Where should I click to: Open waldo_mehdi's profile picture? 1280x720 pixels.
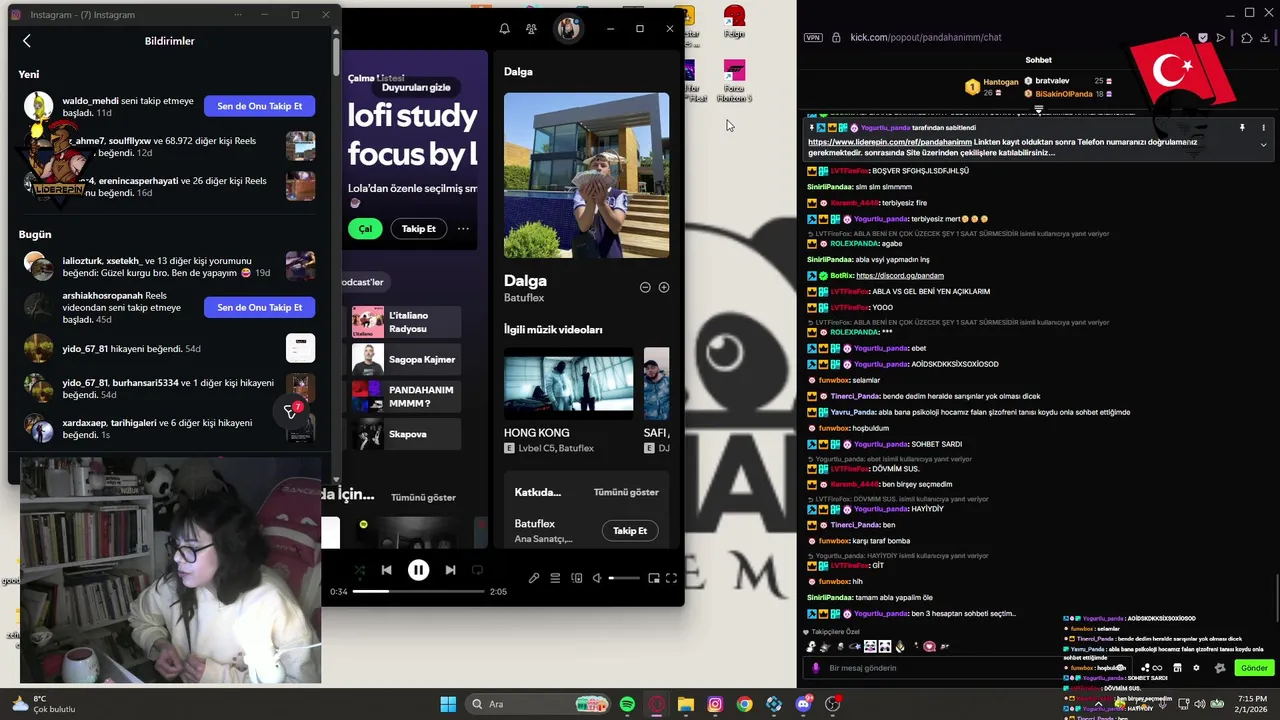[x=38, y=106]
